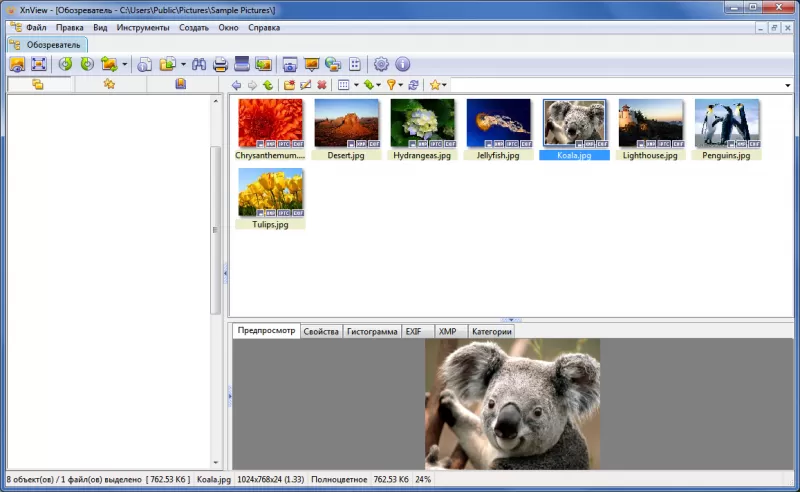Screen dimensions: 800x492
Task: Switch to the Гистограмма tab
Action: coord(372,331)
